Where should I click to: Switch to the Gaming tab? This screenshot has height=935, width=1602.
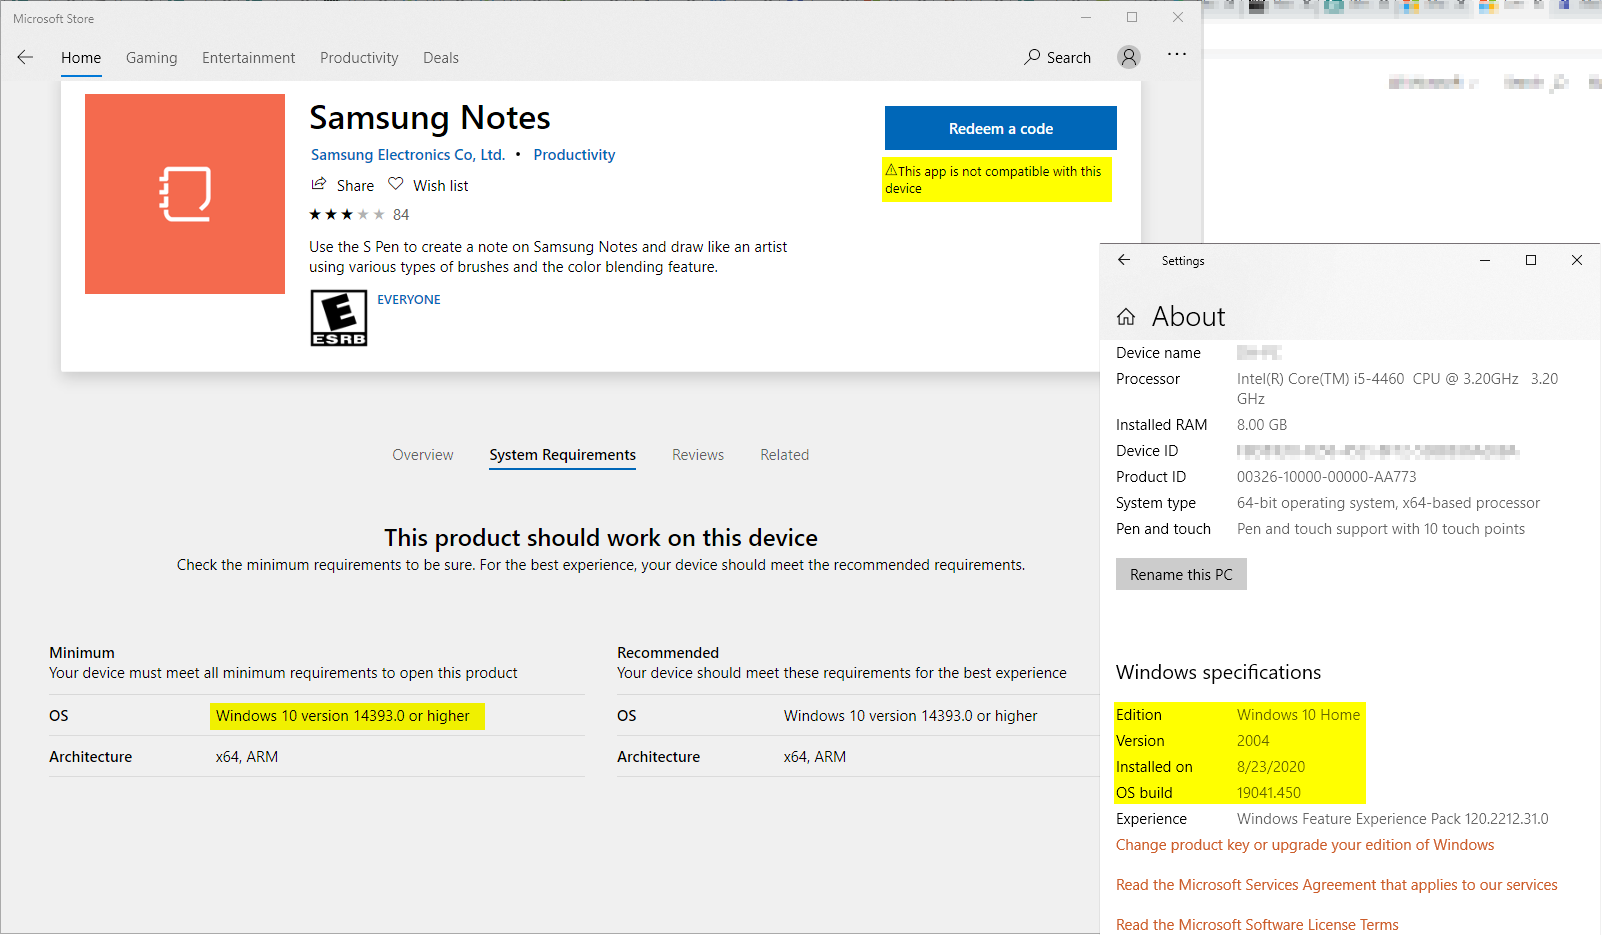click(151, 58)
